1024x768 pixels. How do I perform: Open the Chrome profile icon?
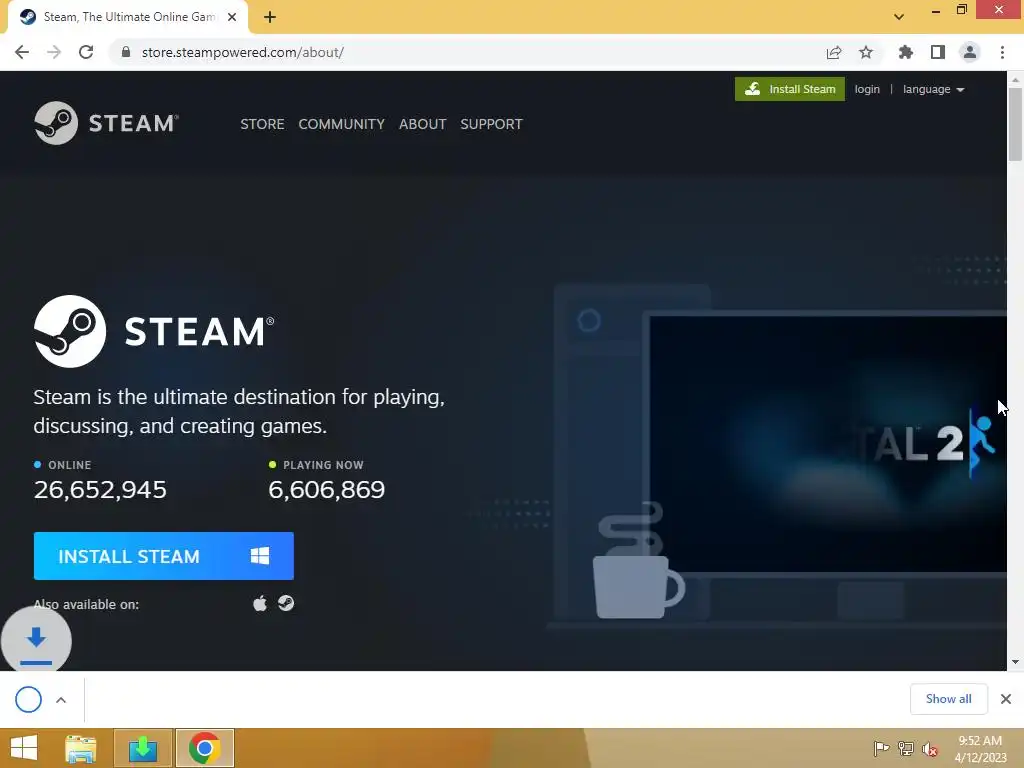pyautogui.click(x=970, y=52)
